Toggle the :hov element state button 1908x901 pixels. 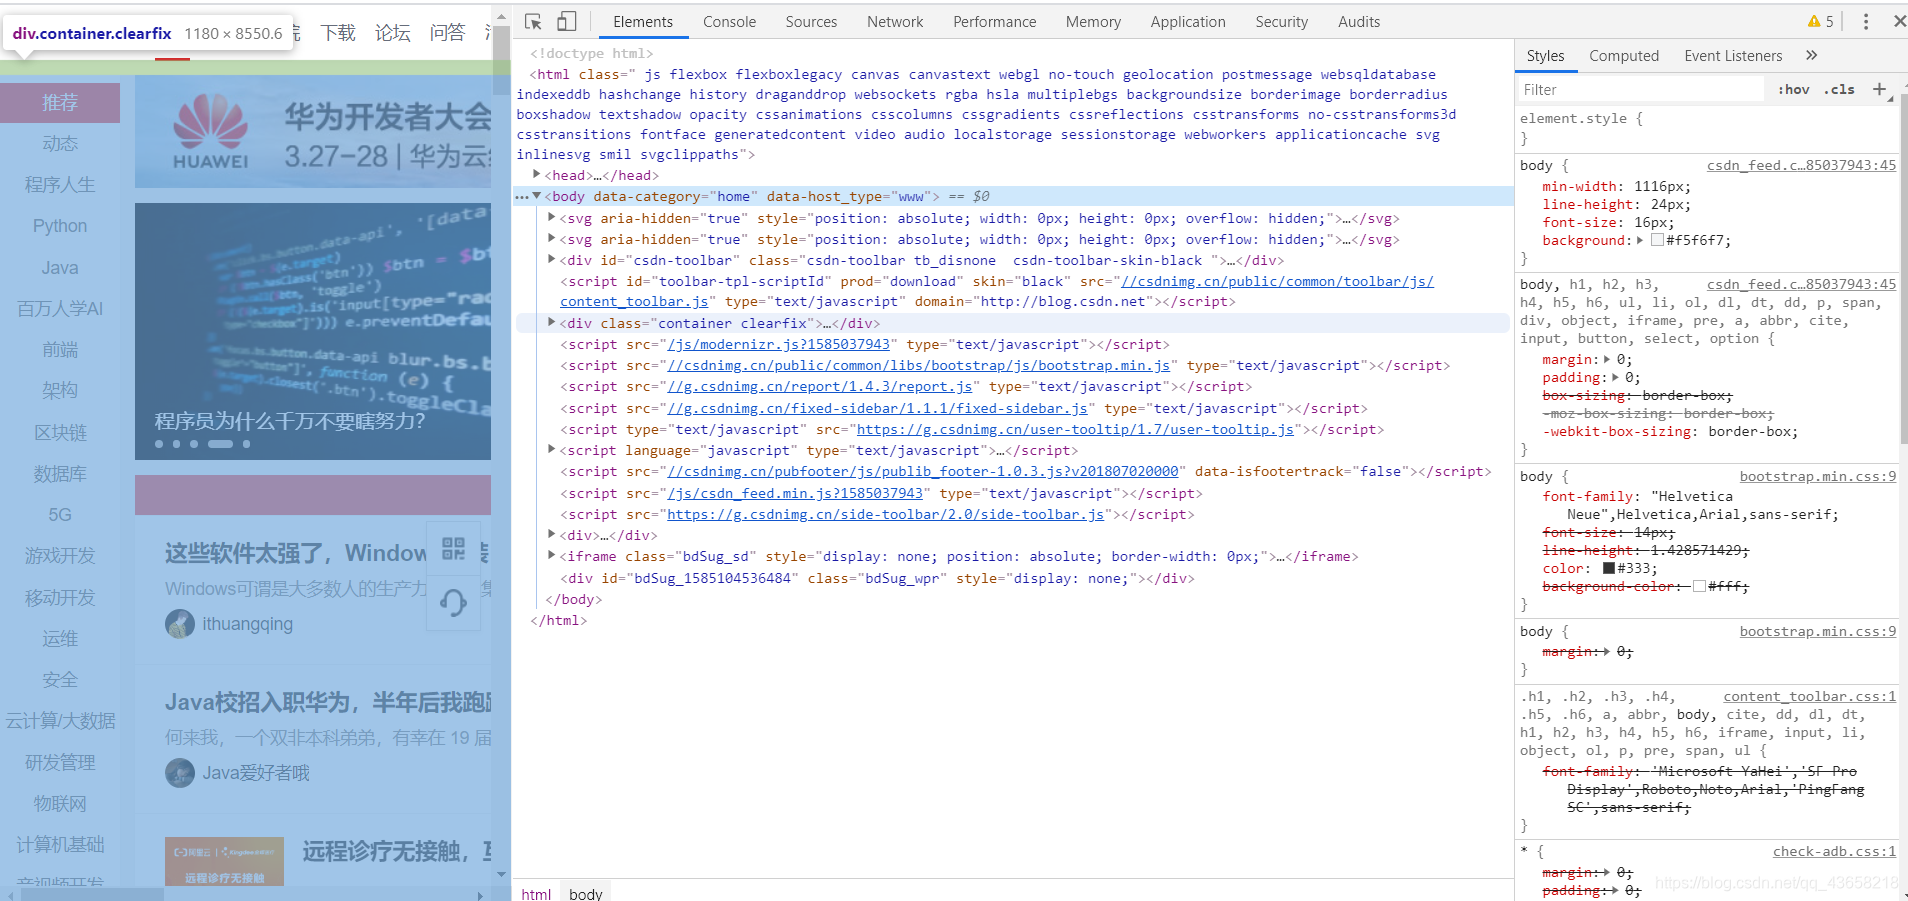coord(1794,89)
